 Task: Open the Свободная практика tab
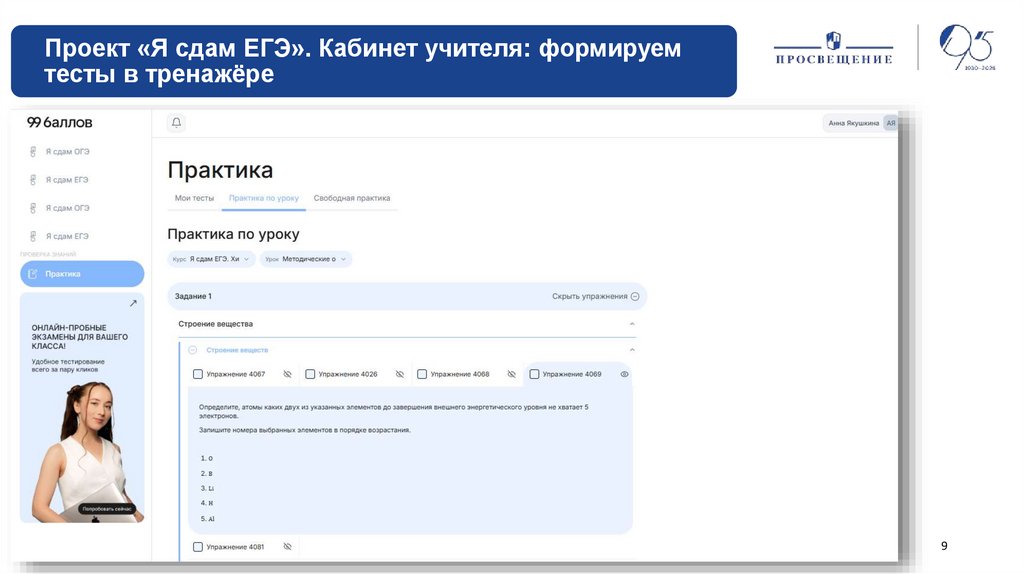[x=352, y=198]
